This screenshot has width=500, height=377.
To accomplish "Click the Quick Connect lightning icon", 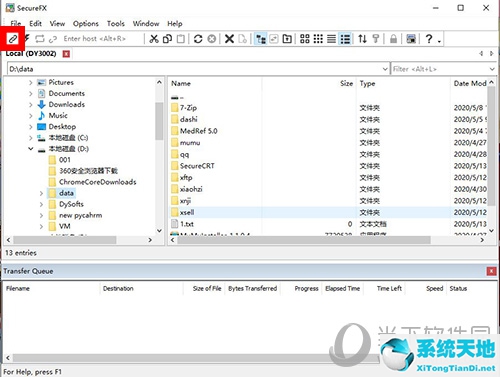I will [27, 39].
